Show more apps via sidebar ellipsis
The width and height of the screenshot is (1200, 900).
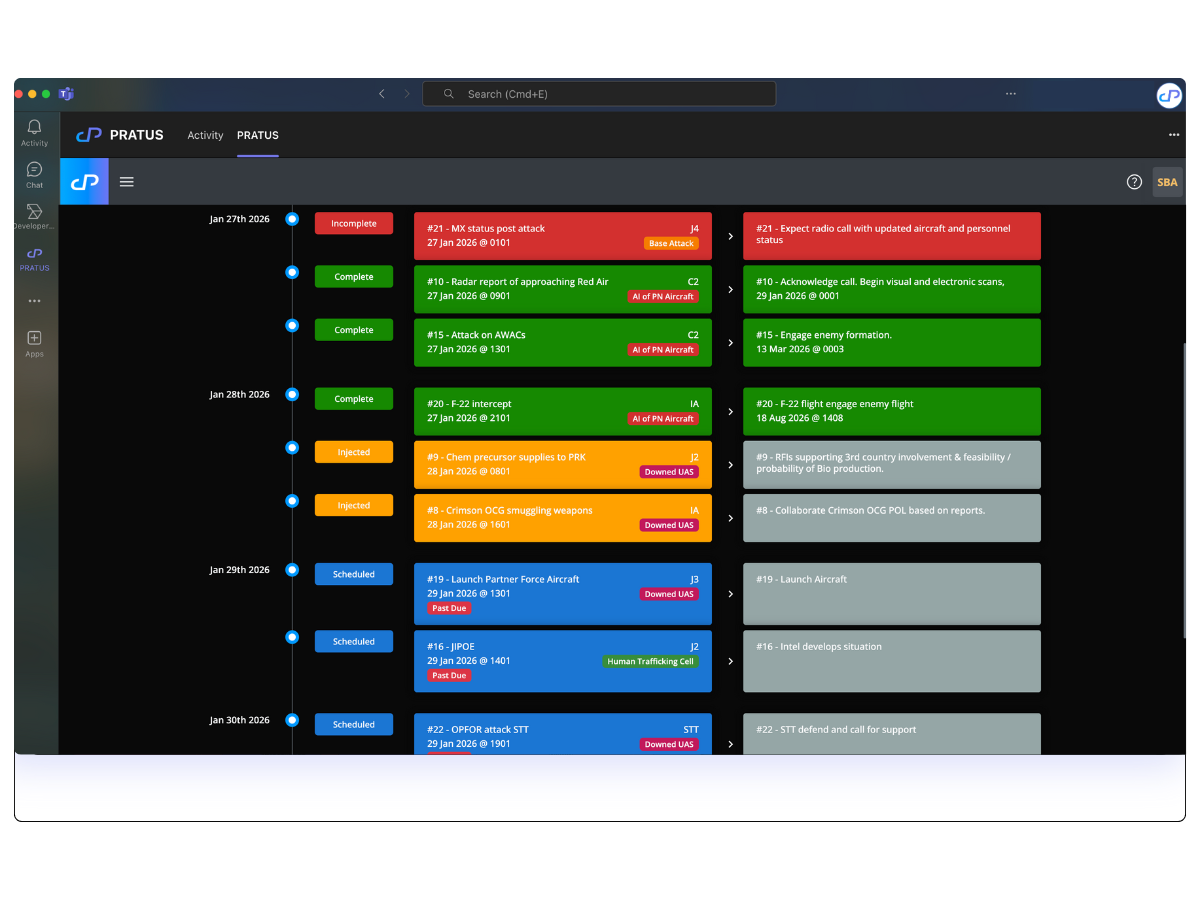point(34,301)
